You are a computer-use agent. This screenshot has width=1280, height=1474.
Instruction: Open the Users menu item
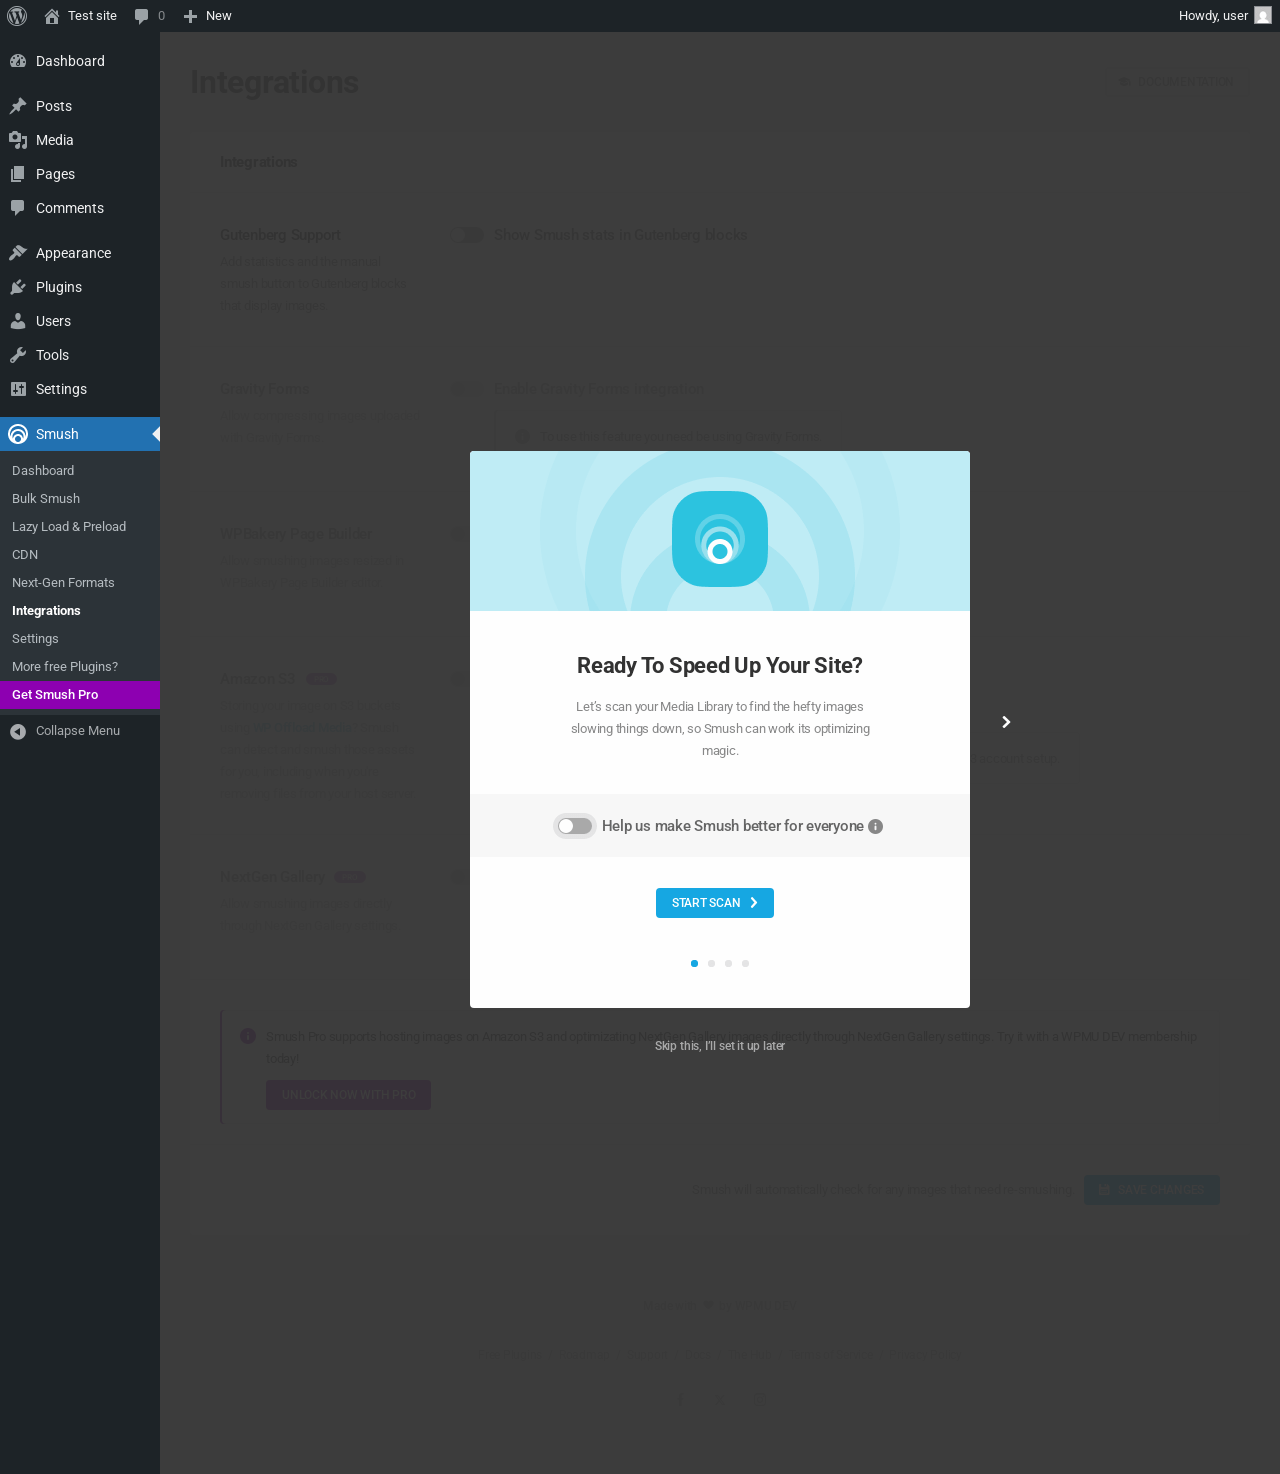[x=80, y=321]
